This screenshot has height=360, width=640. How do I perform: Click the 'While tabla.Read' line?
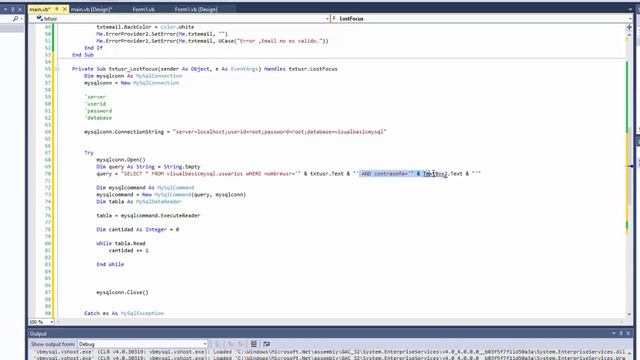click(121, 243)
